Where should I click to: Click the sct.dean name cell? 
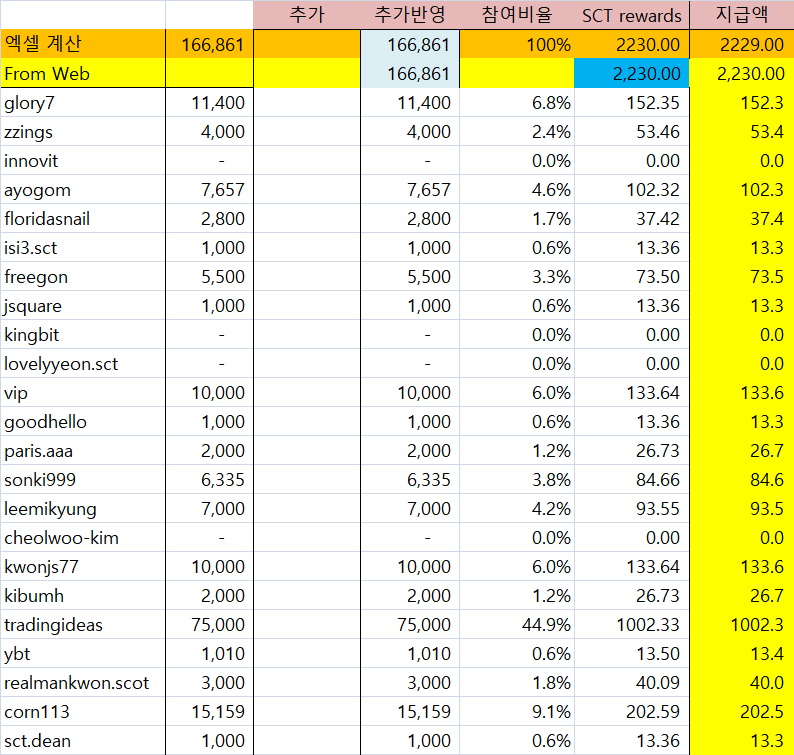click(x=83, y=741)
